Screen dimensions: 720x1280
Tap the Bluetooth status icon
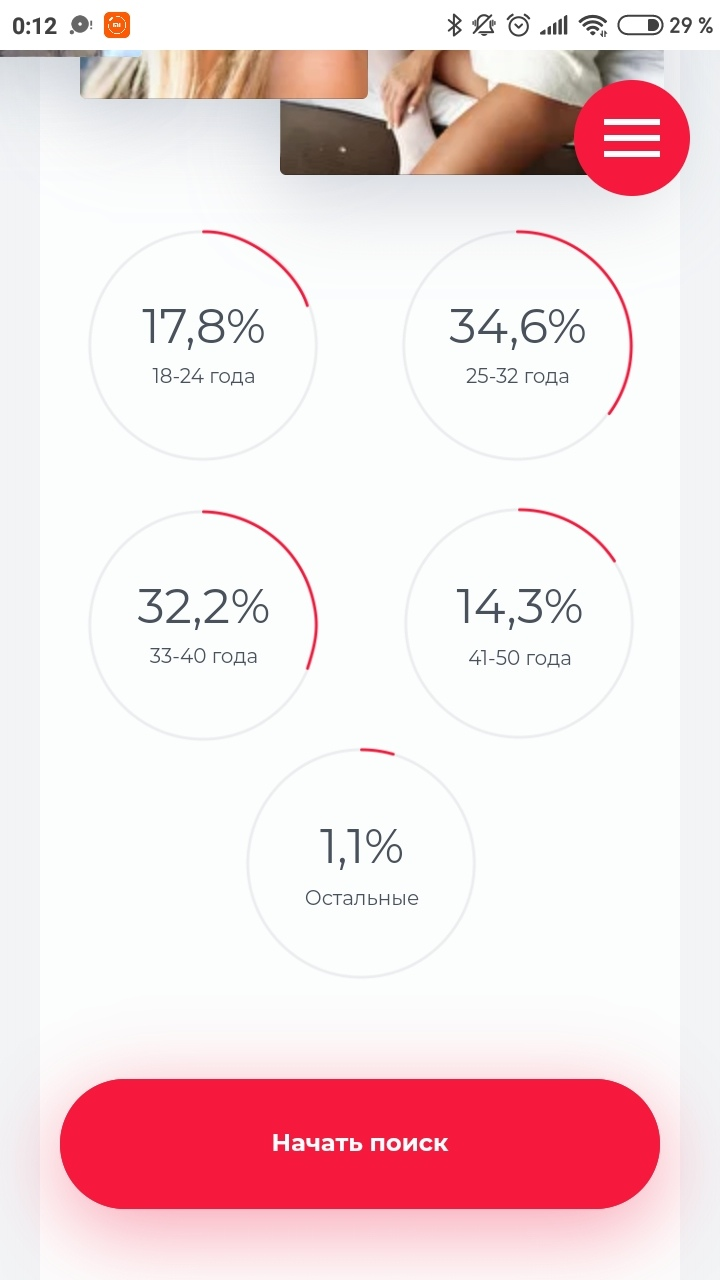pos(454,25)
